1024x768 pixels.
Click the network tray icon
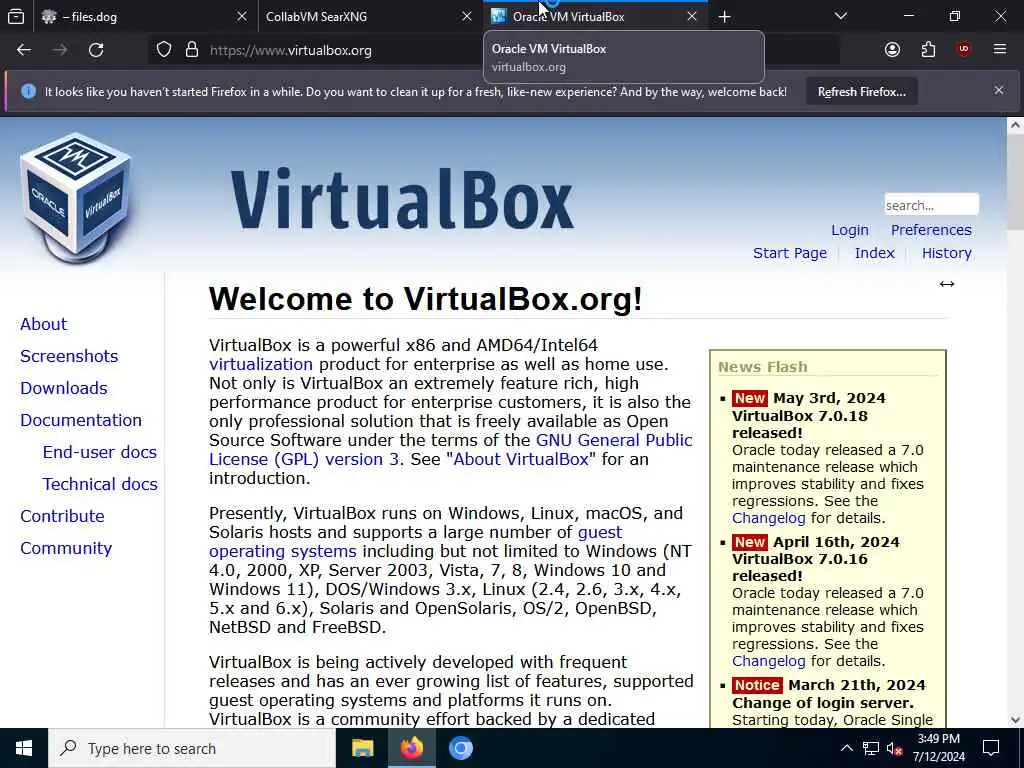871,748
